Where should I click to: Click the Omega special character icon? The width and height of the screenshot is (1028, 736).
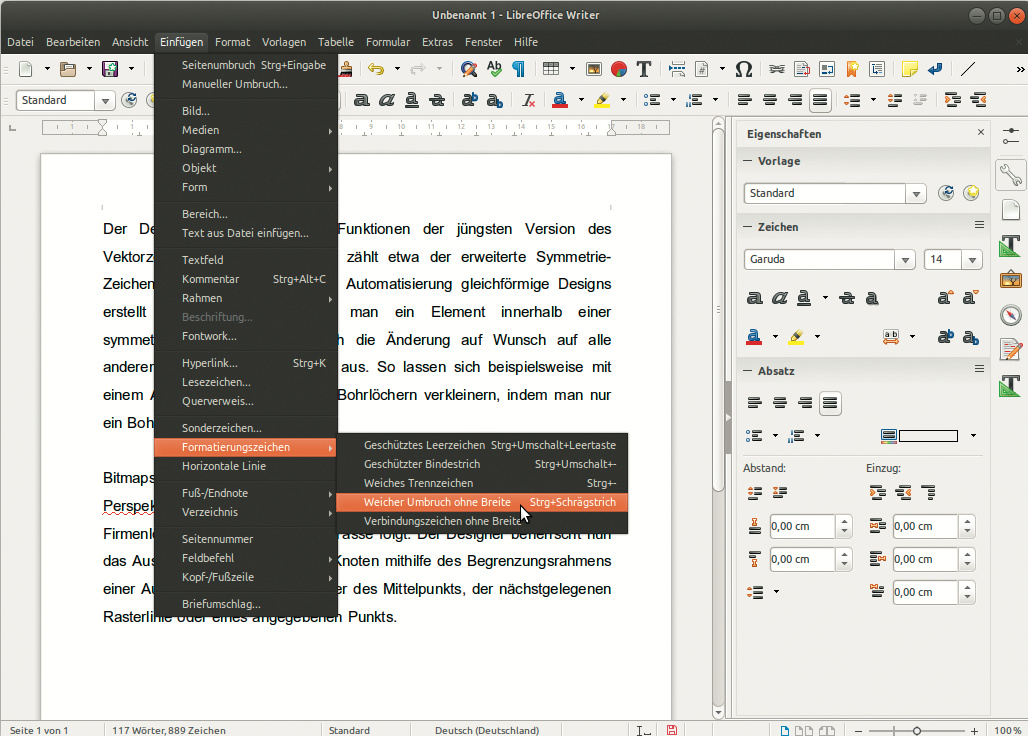[743, 69]
